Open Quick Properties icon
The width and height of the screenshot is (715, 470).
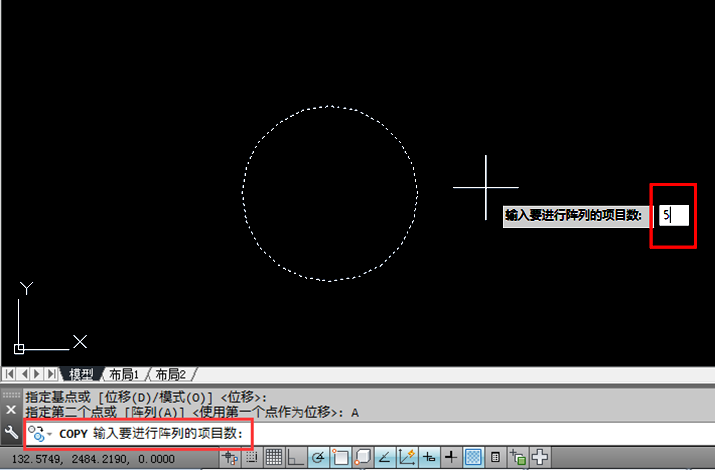(495, 457)
